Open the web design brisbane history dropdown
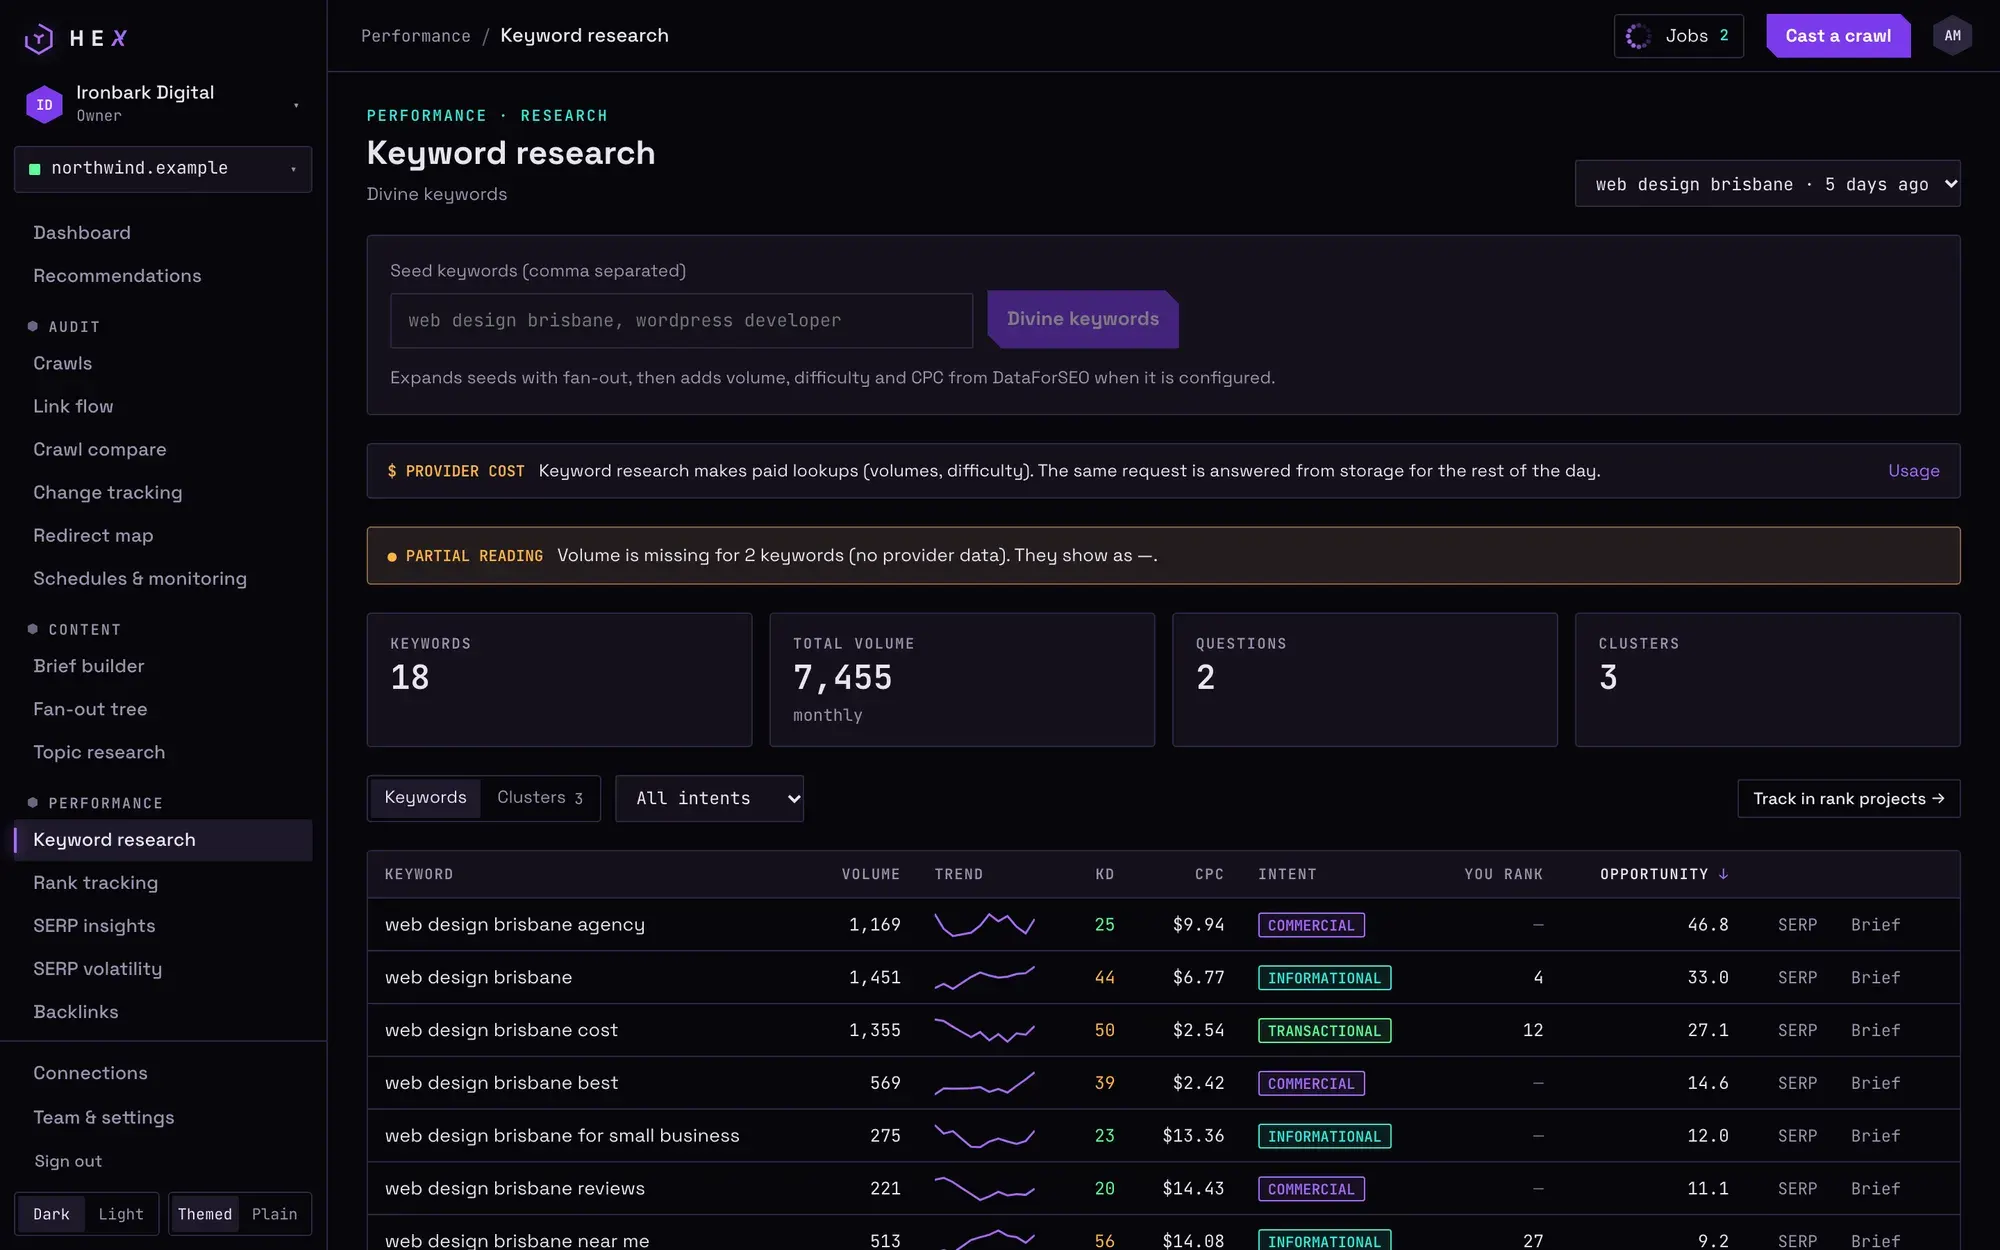 1767,184
